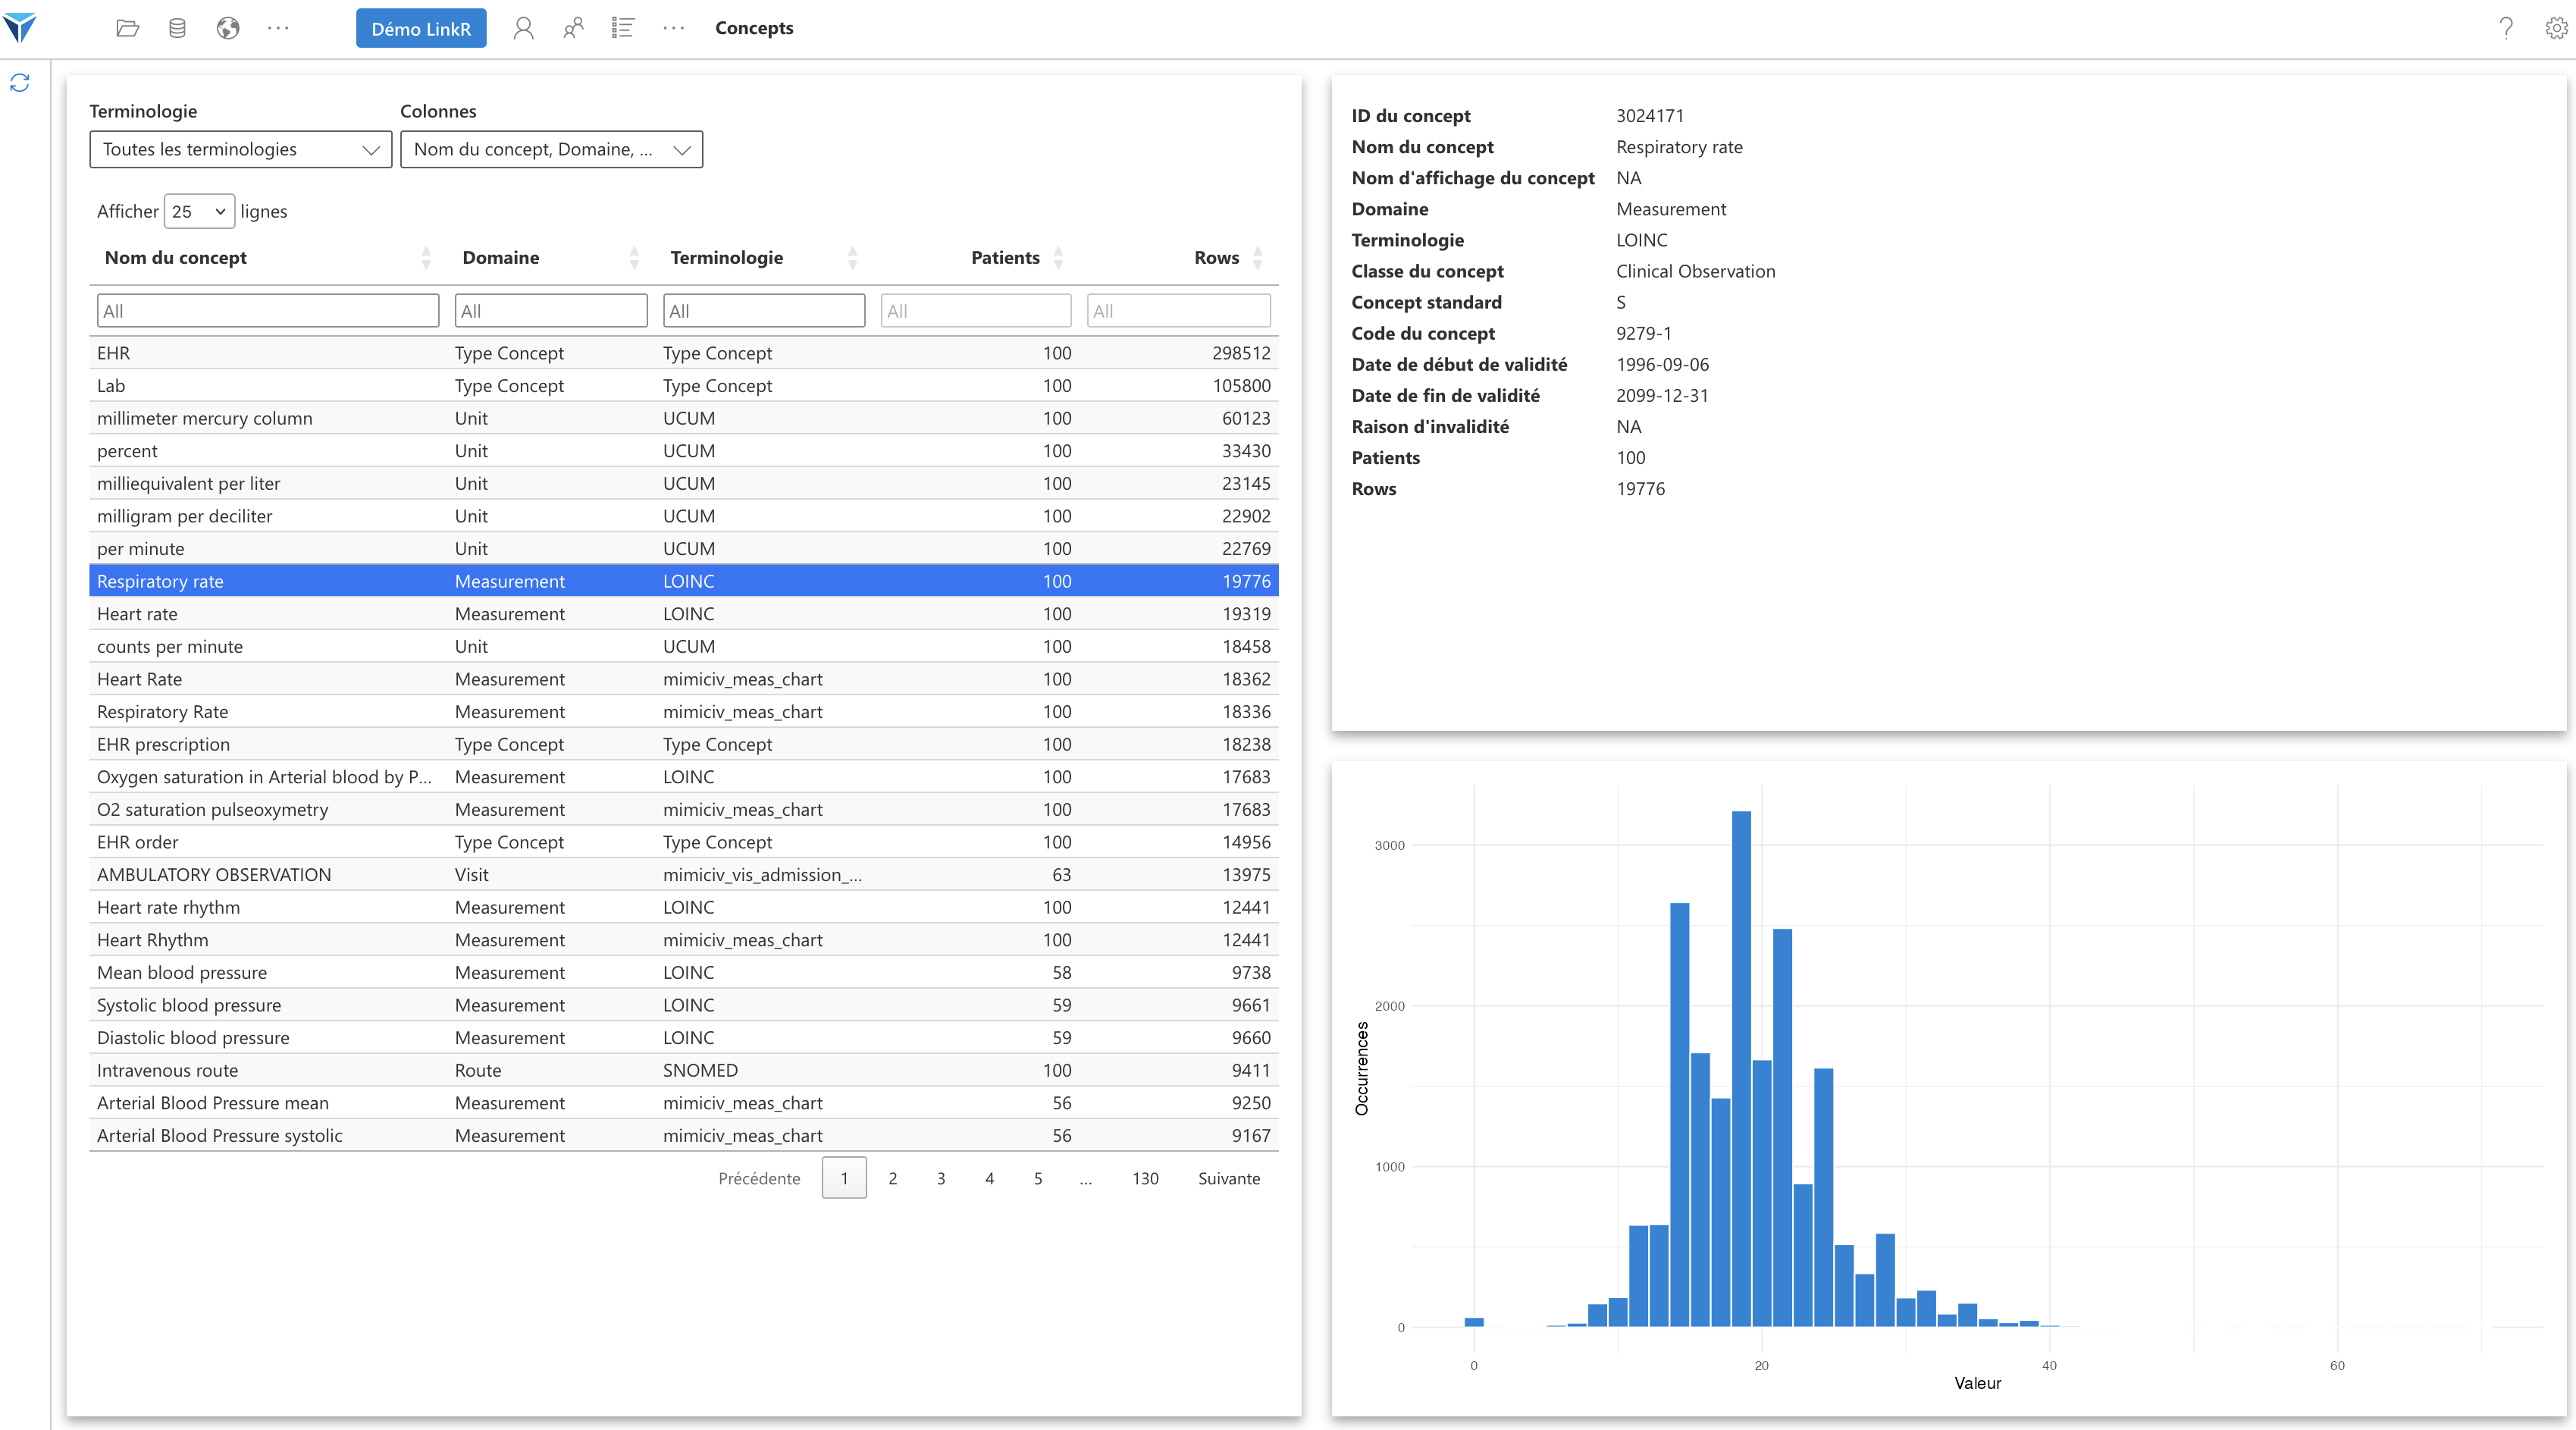
Task: Select the percent unit row
Action: point(684,451)
